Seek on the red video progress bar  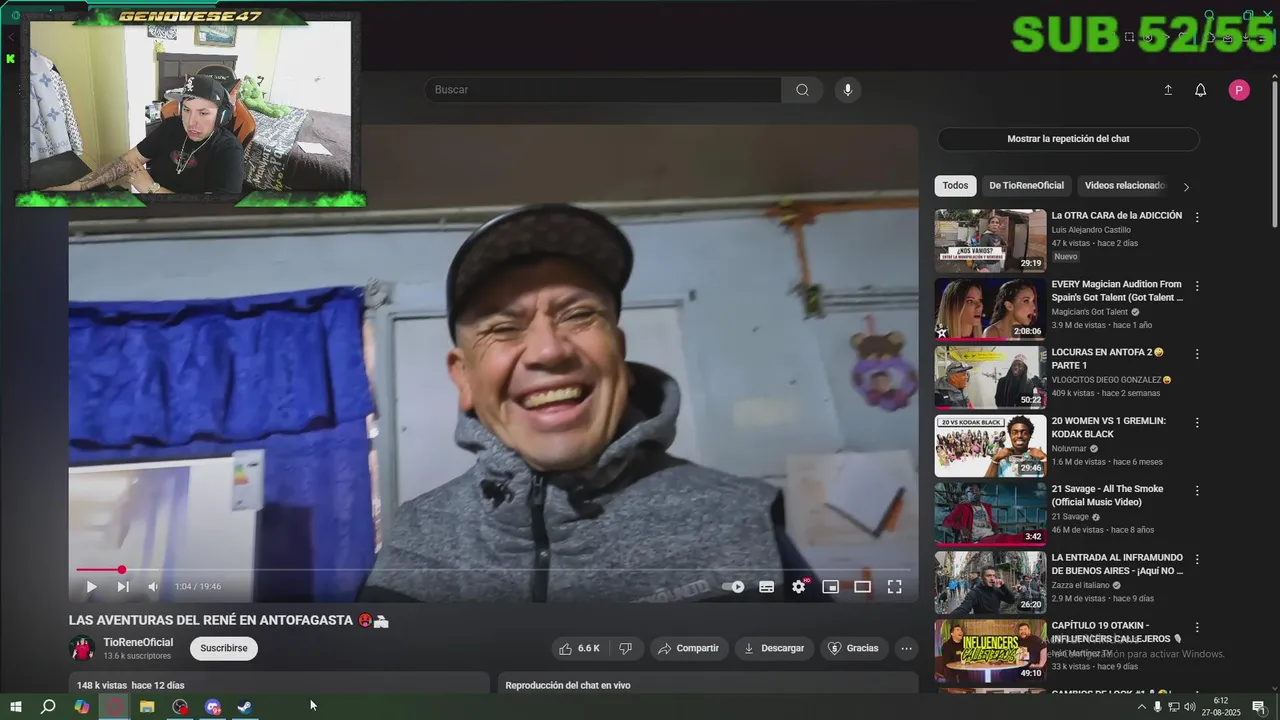(494, 570)
